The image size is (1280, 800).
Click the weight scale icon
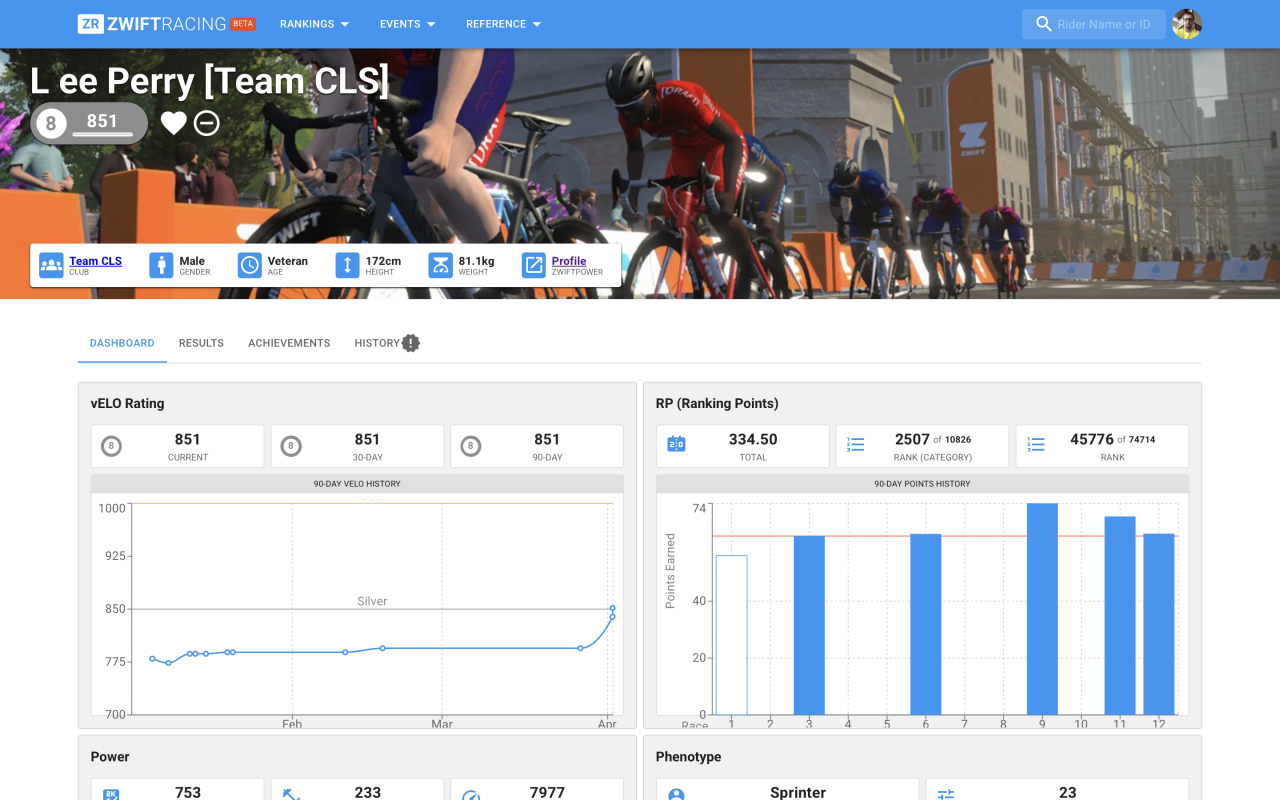pos(440,265)
